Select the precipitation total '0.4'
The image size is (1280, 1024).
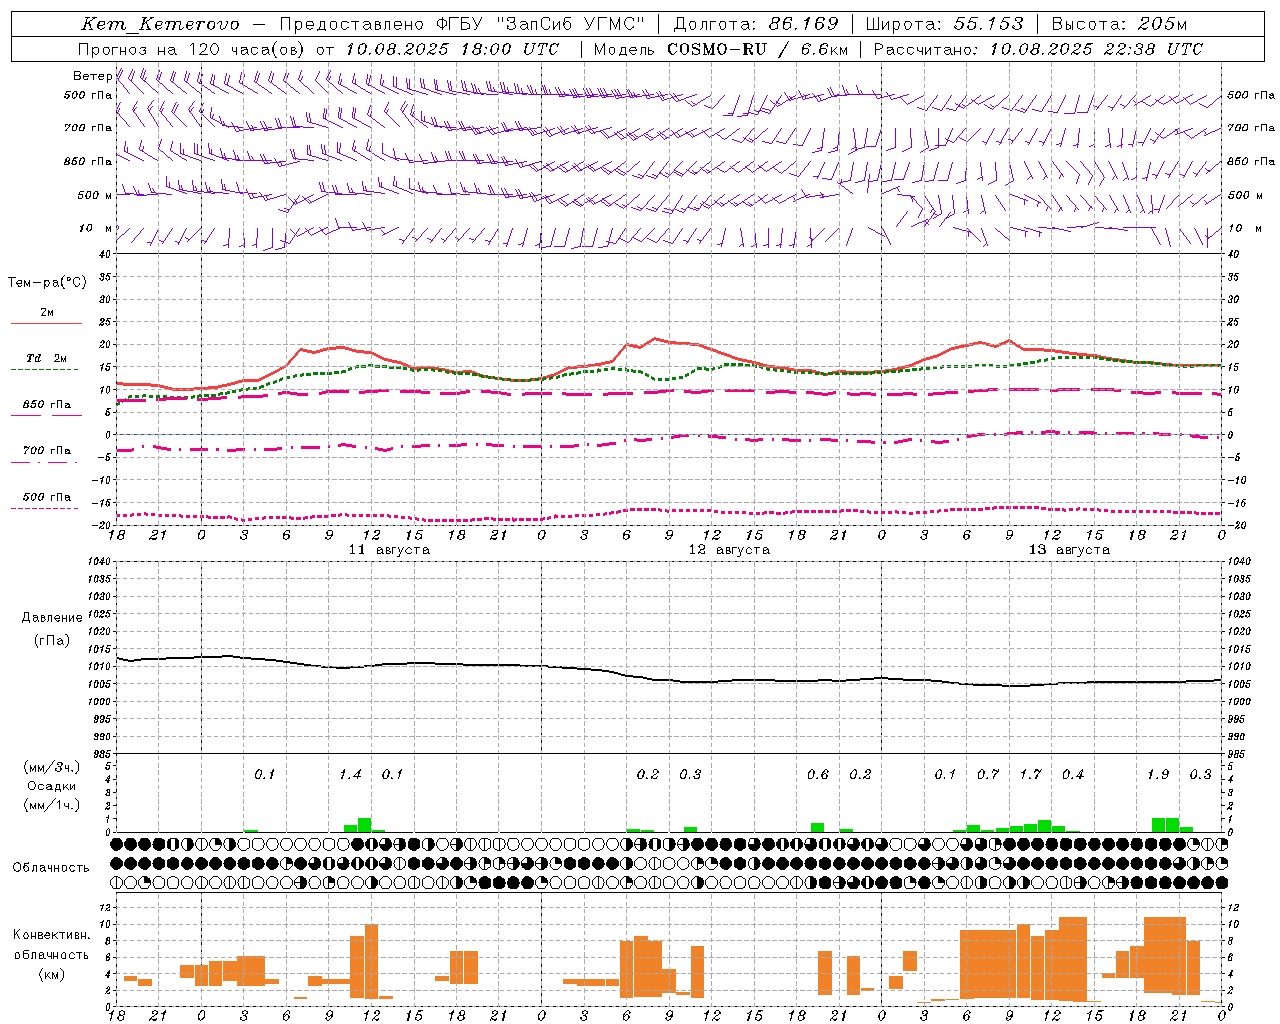[x=1073, y=775]
